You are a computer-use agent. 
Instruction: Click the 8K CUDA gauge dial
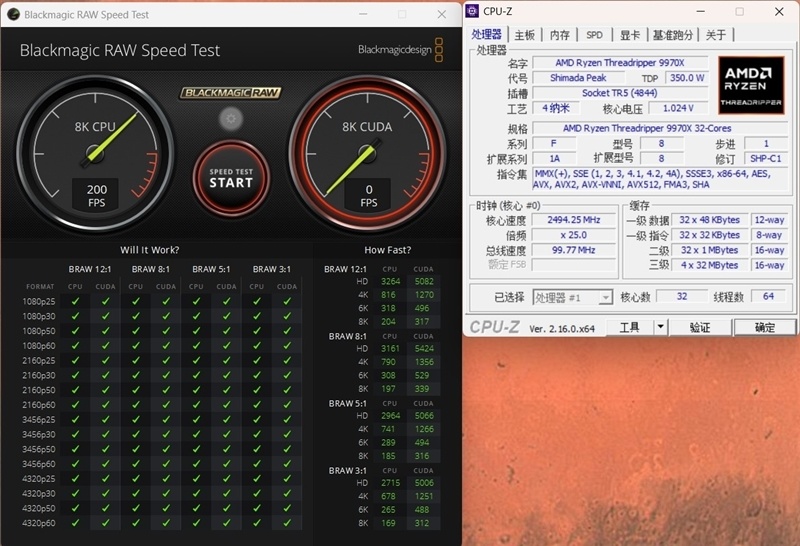(x=369, y=150)
